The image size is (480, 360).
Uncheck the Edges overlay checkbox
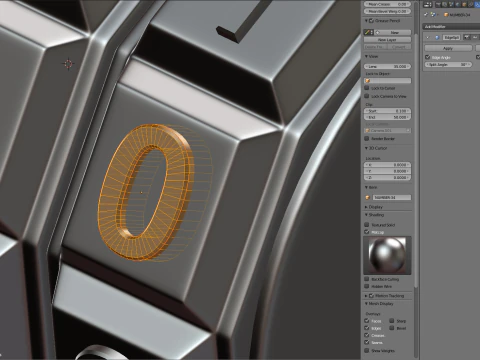point(367,328)
